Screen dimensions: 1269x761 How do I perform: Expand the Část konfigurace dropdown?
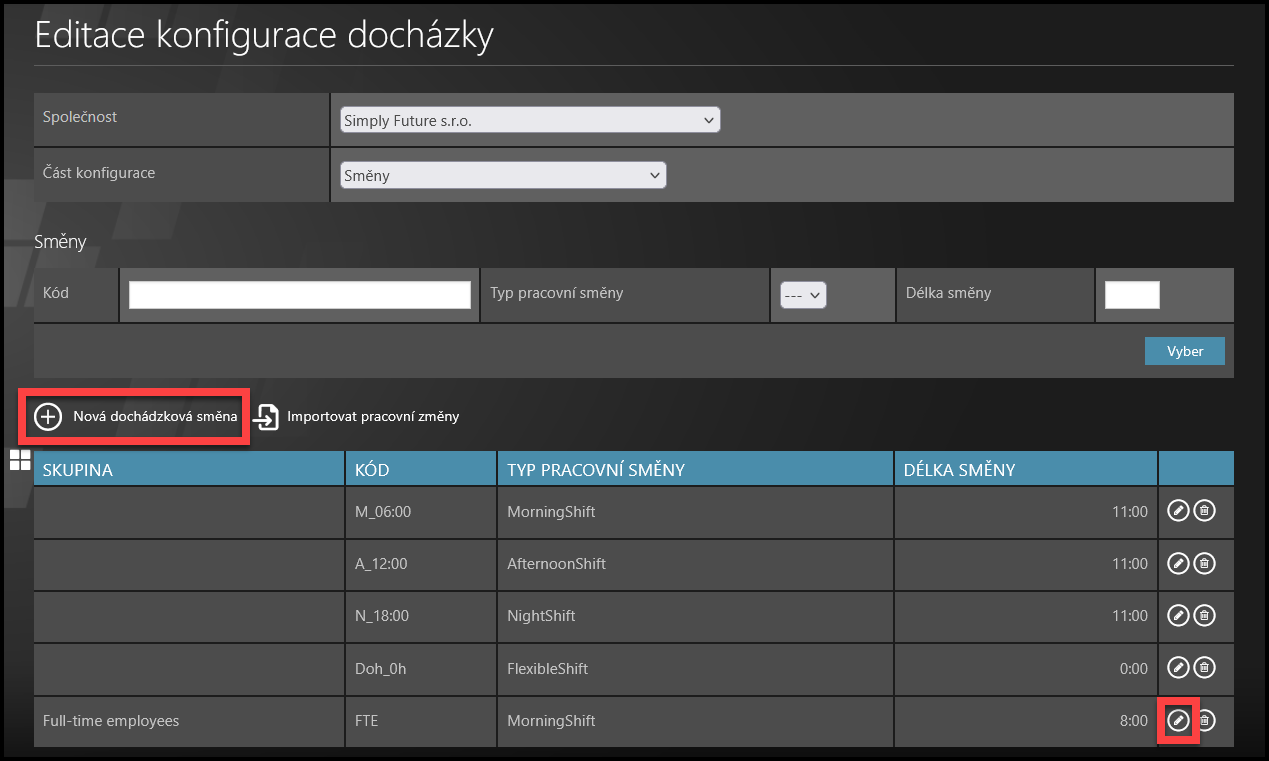click(502, 175)
